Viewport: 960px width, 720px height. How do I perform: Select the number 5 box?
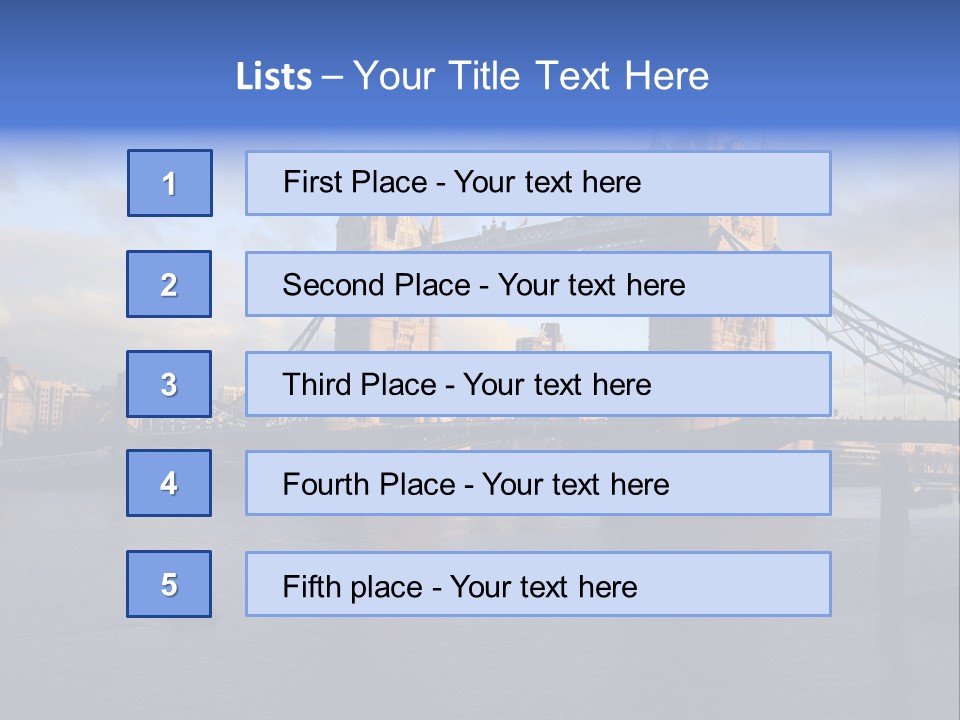click(x=169, y=584)
